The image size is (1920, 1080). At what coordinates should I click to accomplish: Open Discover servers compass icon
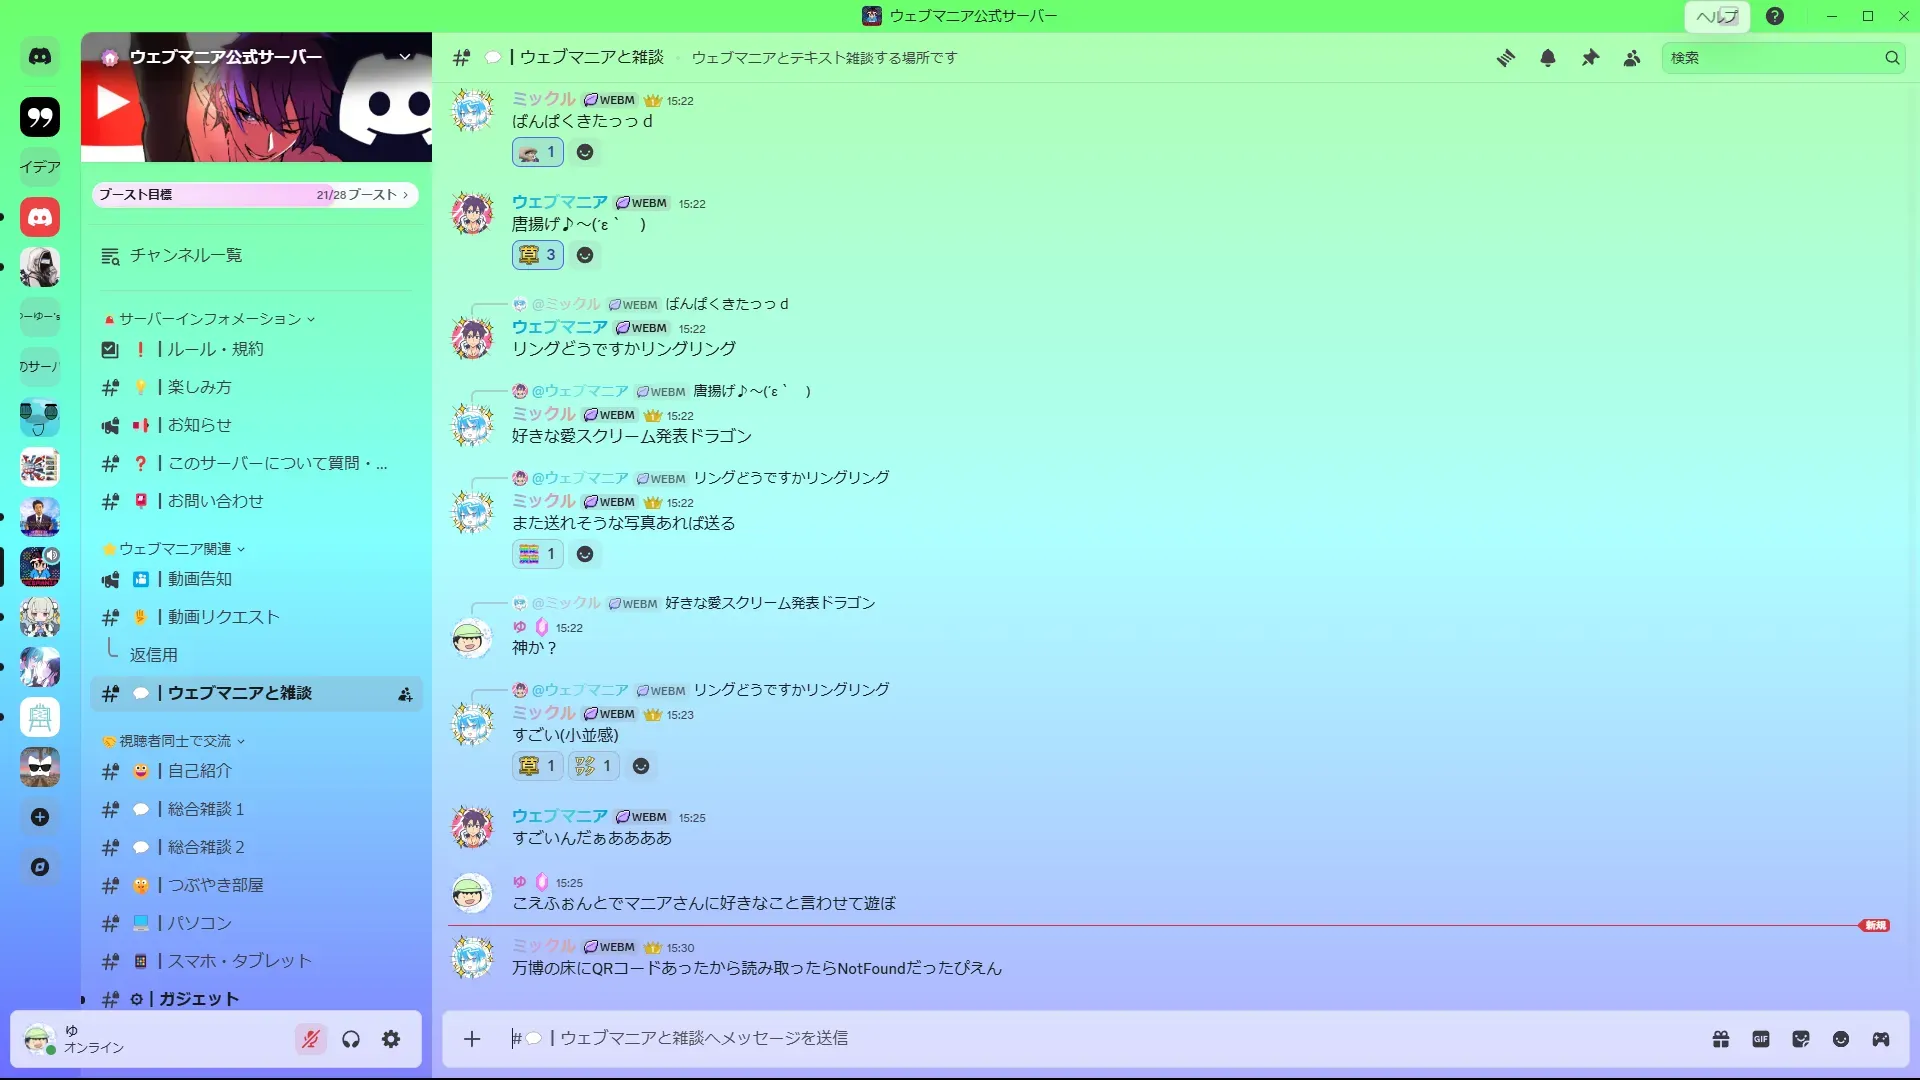tap(40, 867)
